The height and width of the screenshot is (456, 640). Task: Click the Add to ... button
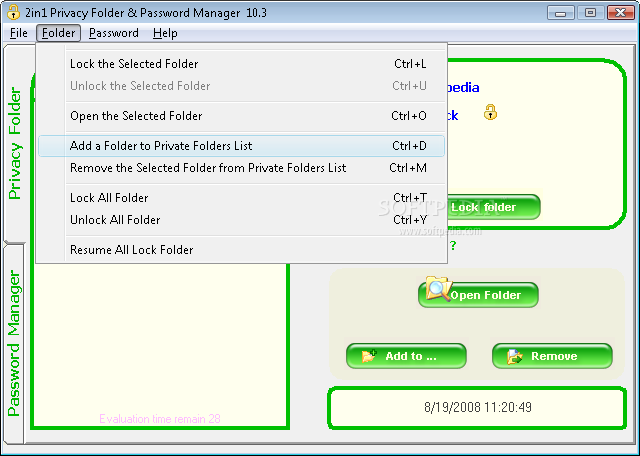click(406, 356)
